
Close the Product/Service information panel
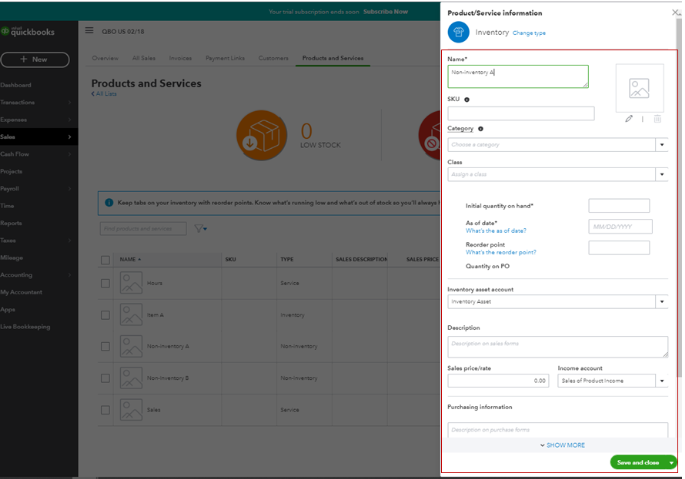click(676, 13)
